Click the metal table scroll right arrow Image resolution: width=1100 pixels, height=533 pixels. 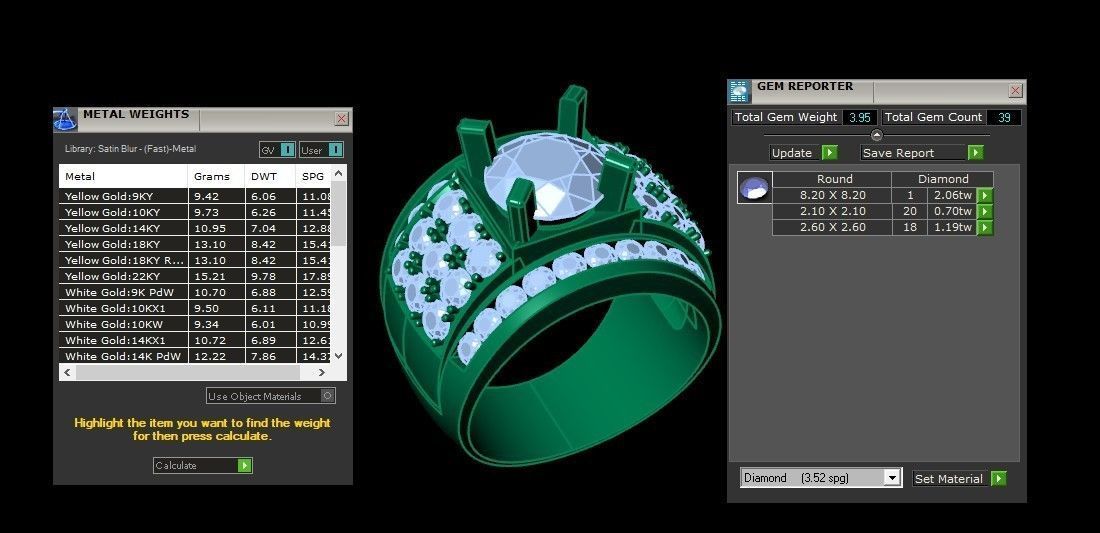[x=322, y=372]
